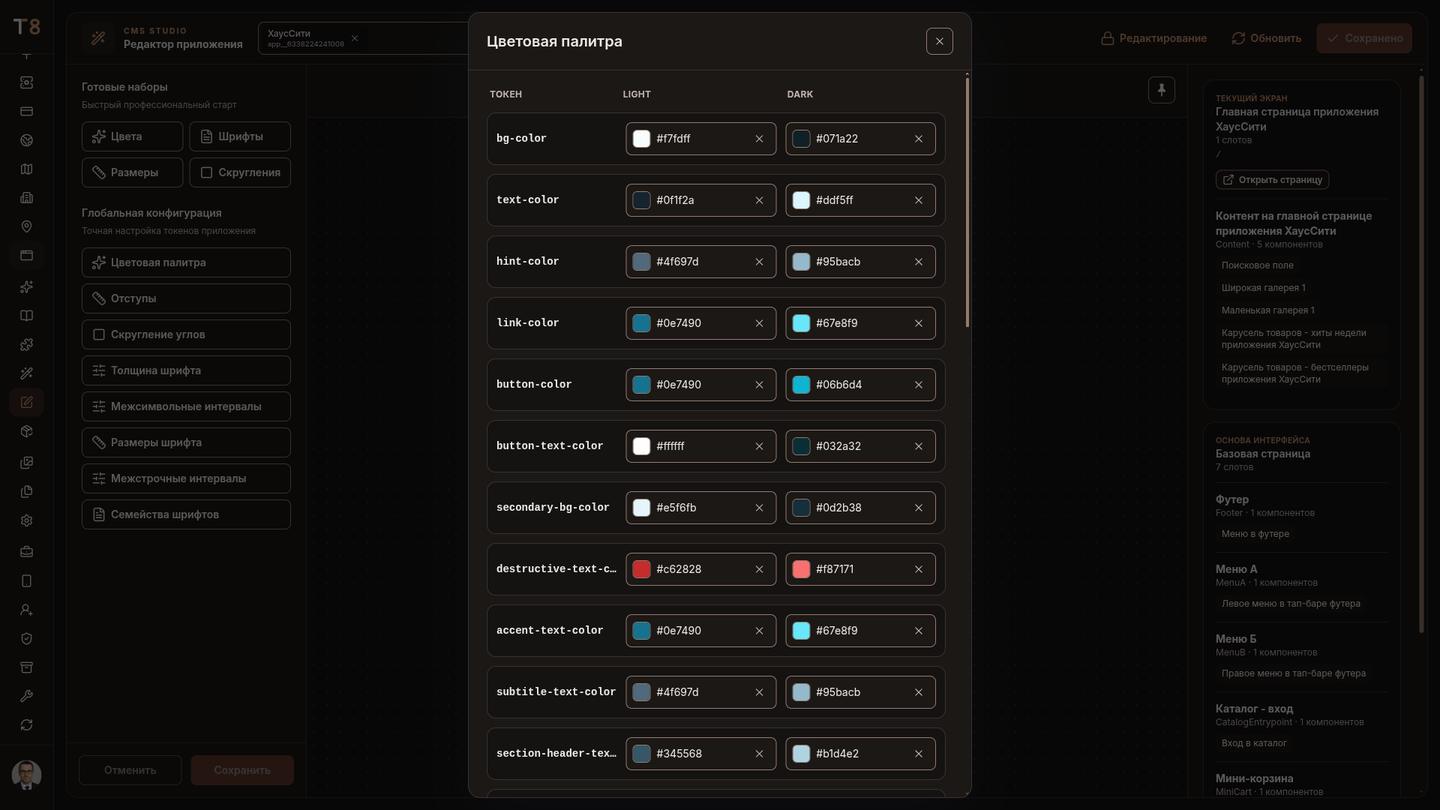The image size is (1440, 810).
Task: Edit the dark hint-color hex field
Action: click(x=860, y=262)
